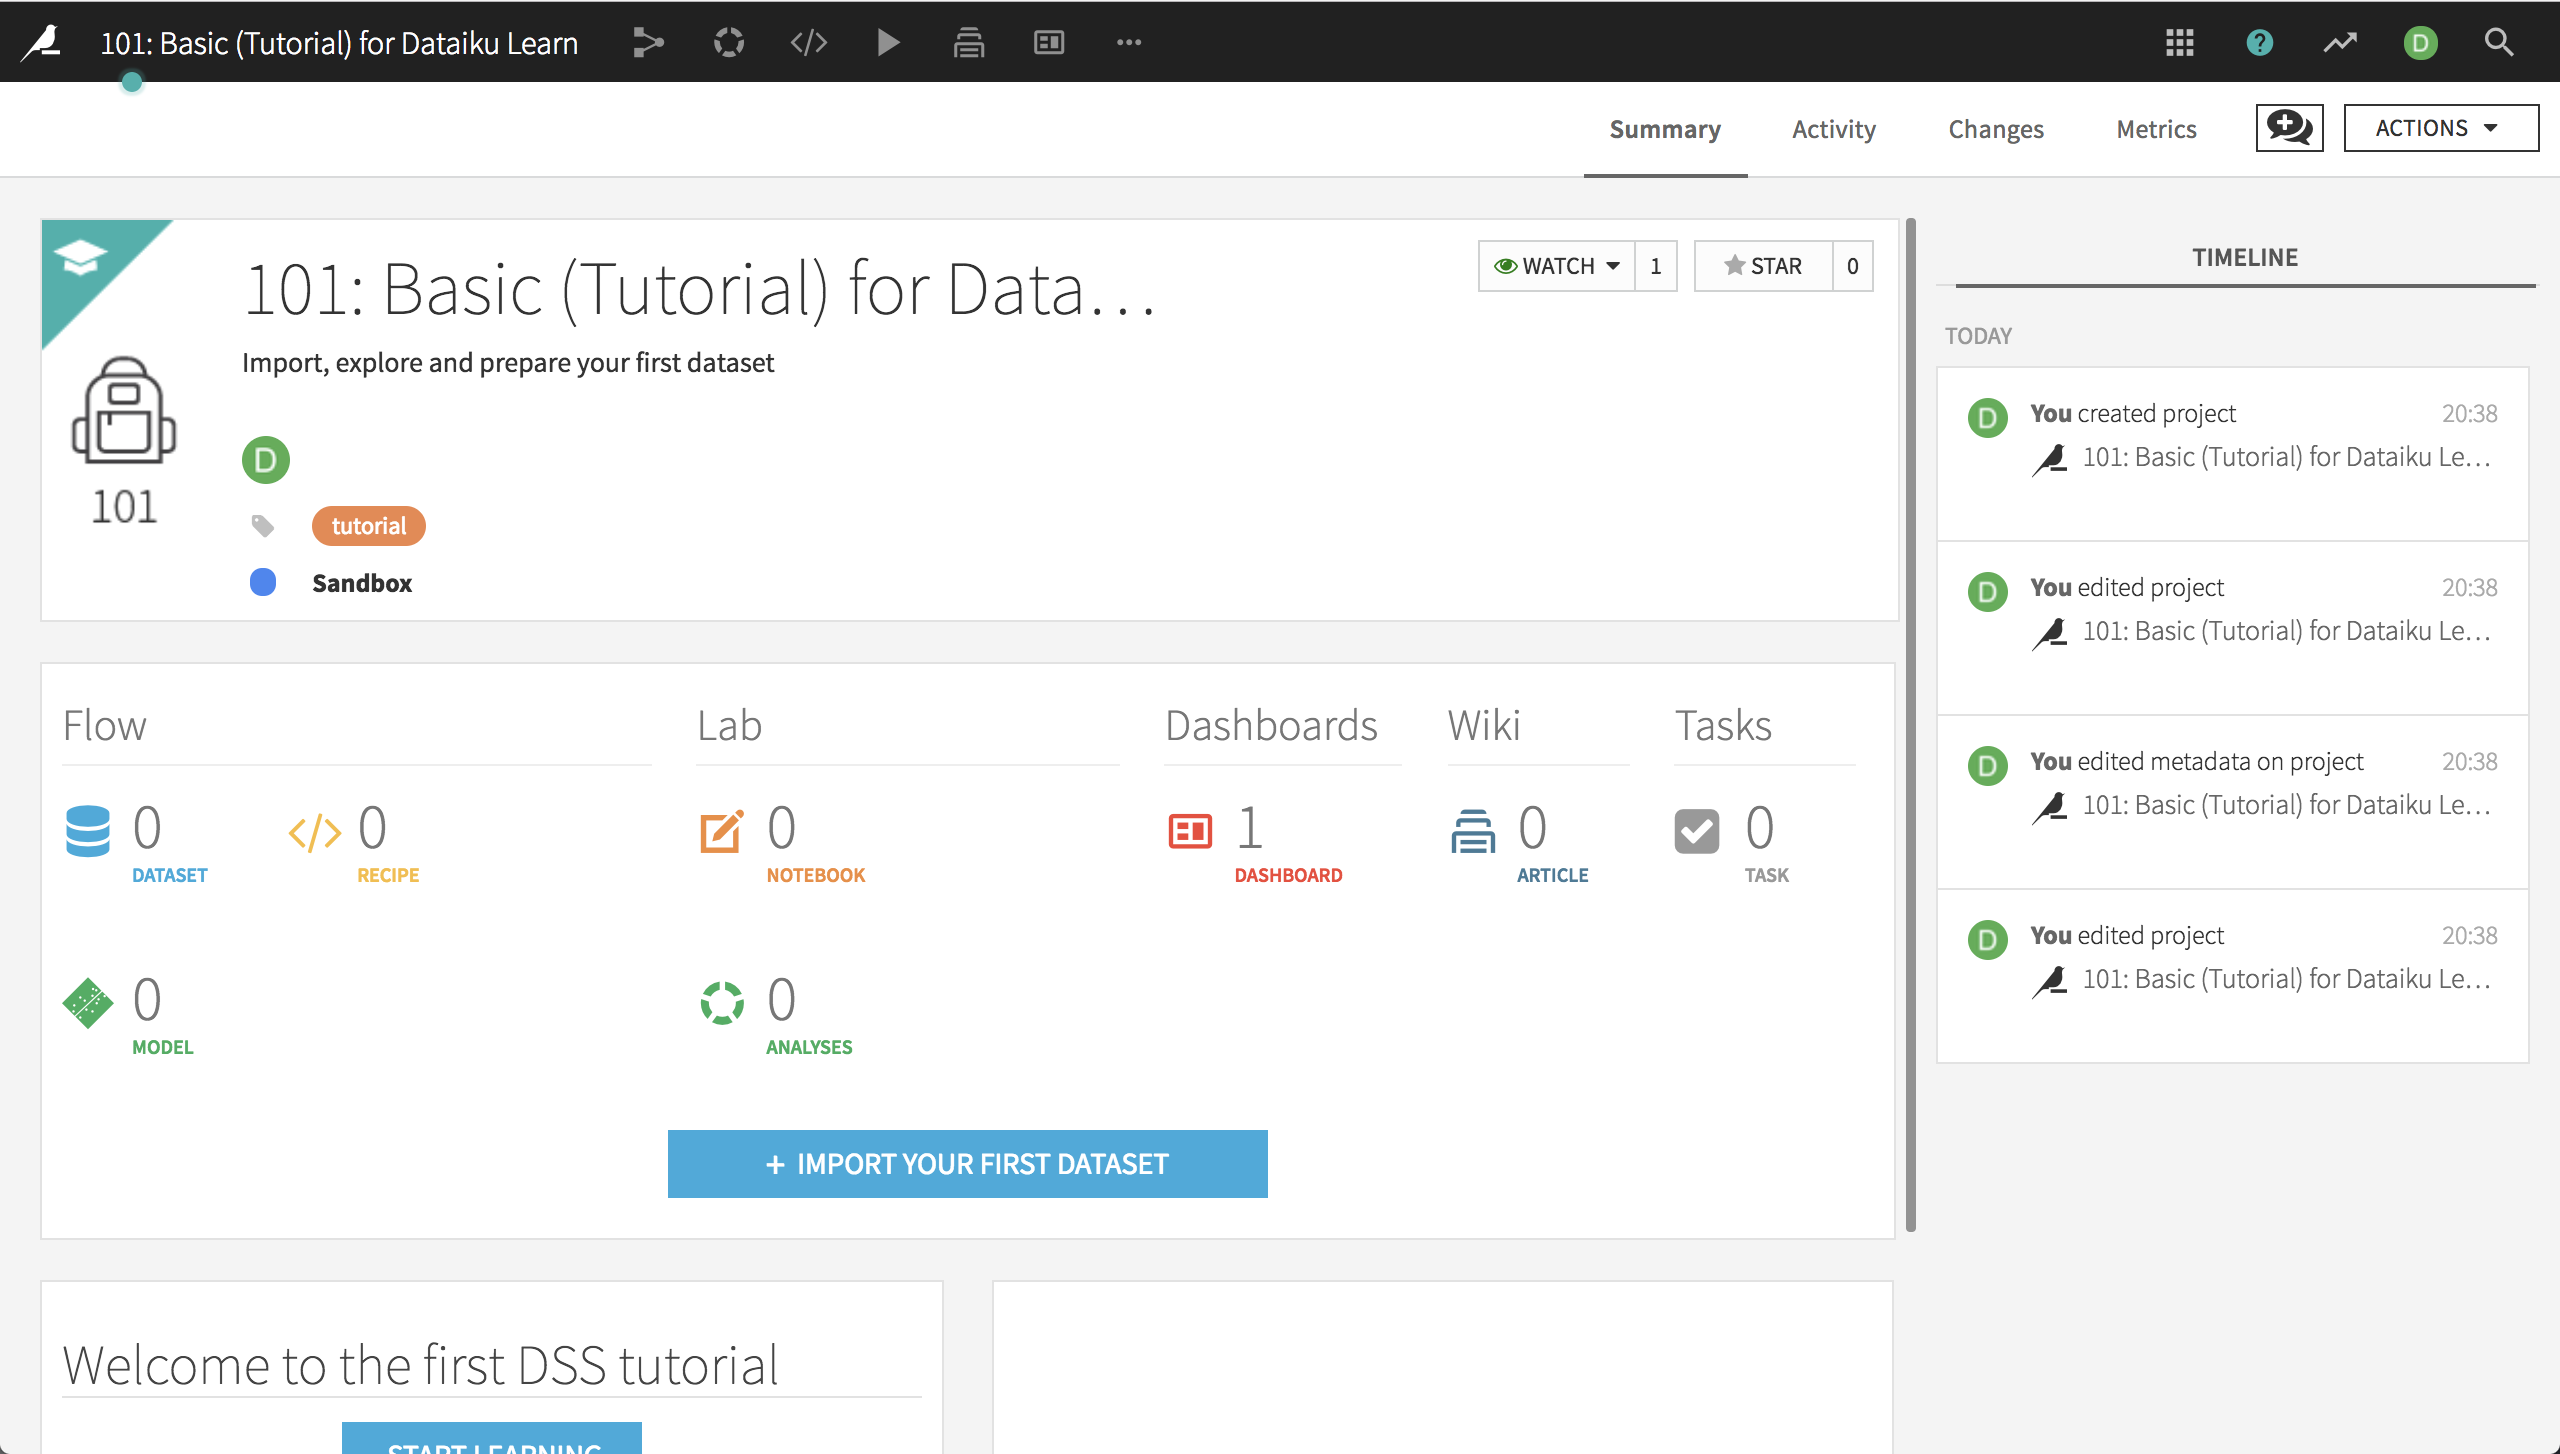Open the discussions speech-bubble icon near Actions

click(2289, 127)
